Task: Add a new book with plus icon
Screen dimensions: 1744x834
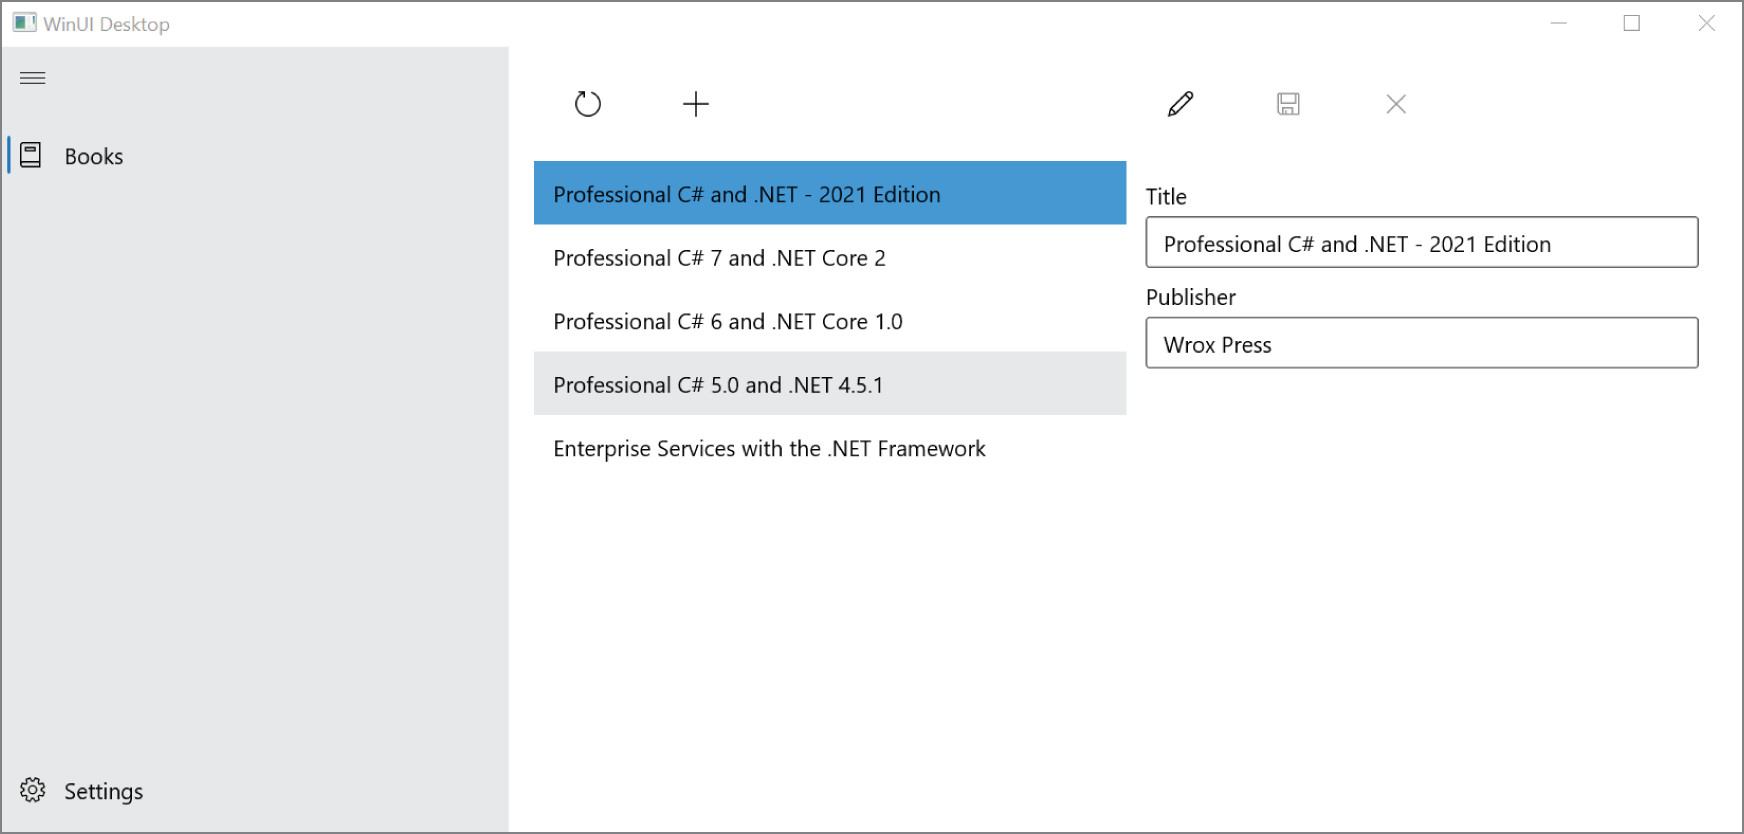Action: [696, 104]
